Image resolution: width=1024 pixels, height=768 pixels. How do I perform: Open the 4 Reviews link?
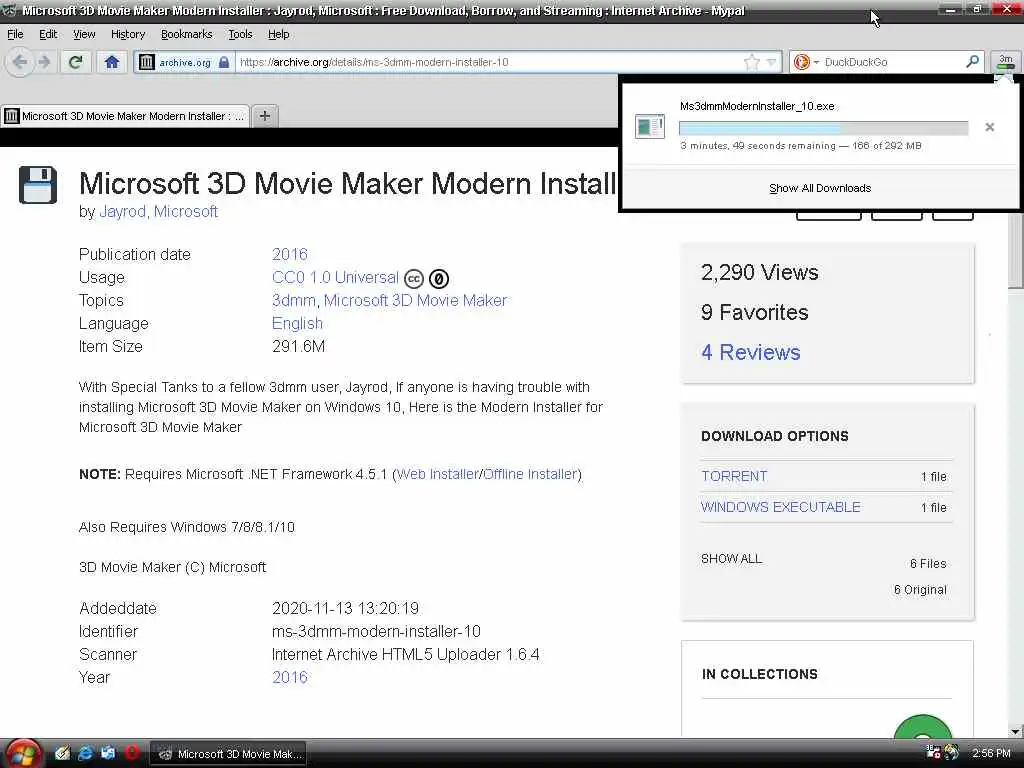pos(750,353)
